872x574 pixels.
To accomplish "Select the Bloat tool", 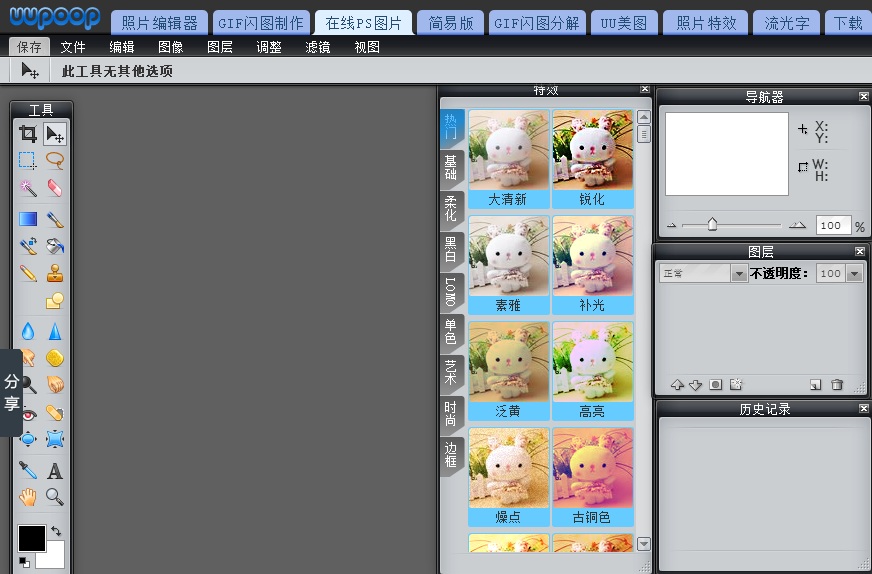I will (28, 439).
